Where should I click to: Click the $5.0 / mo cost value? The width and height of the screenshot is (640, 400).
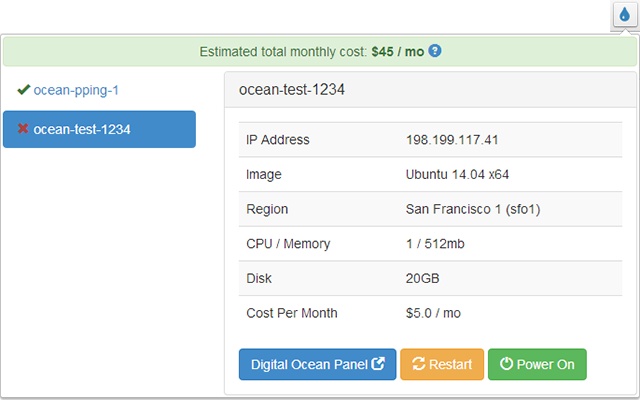433,313
